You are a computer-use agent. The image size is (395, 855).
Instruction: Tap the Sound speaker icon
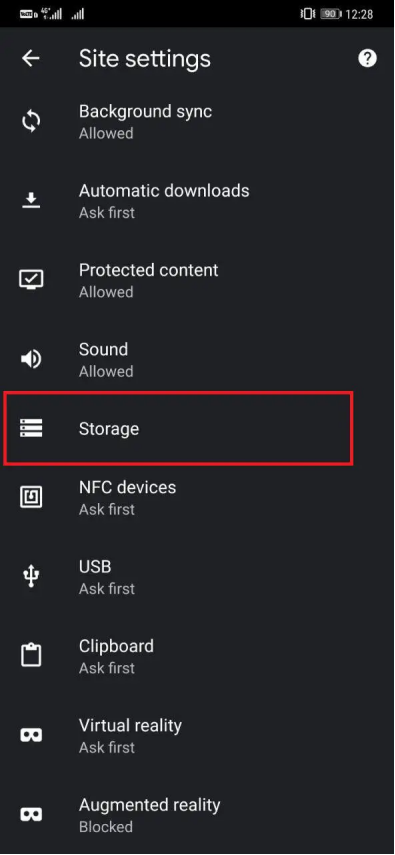pyautogui.click(x=31, y=359)
